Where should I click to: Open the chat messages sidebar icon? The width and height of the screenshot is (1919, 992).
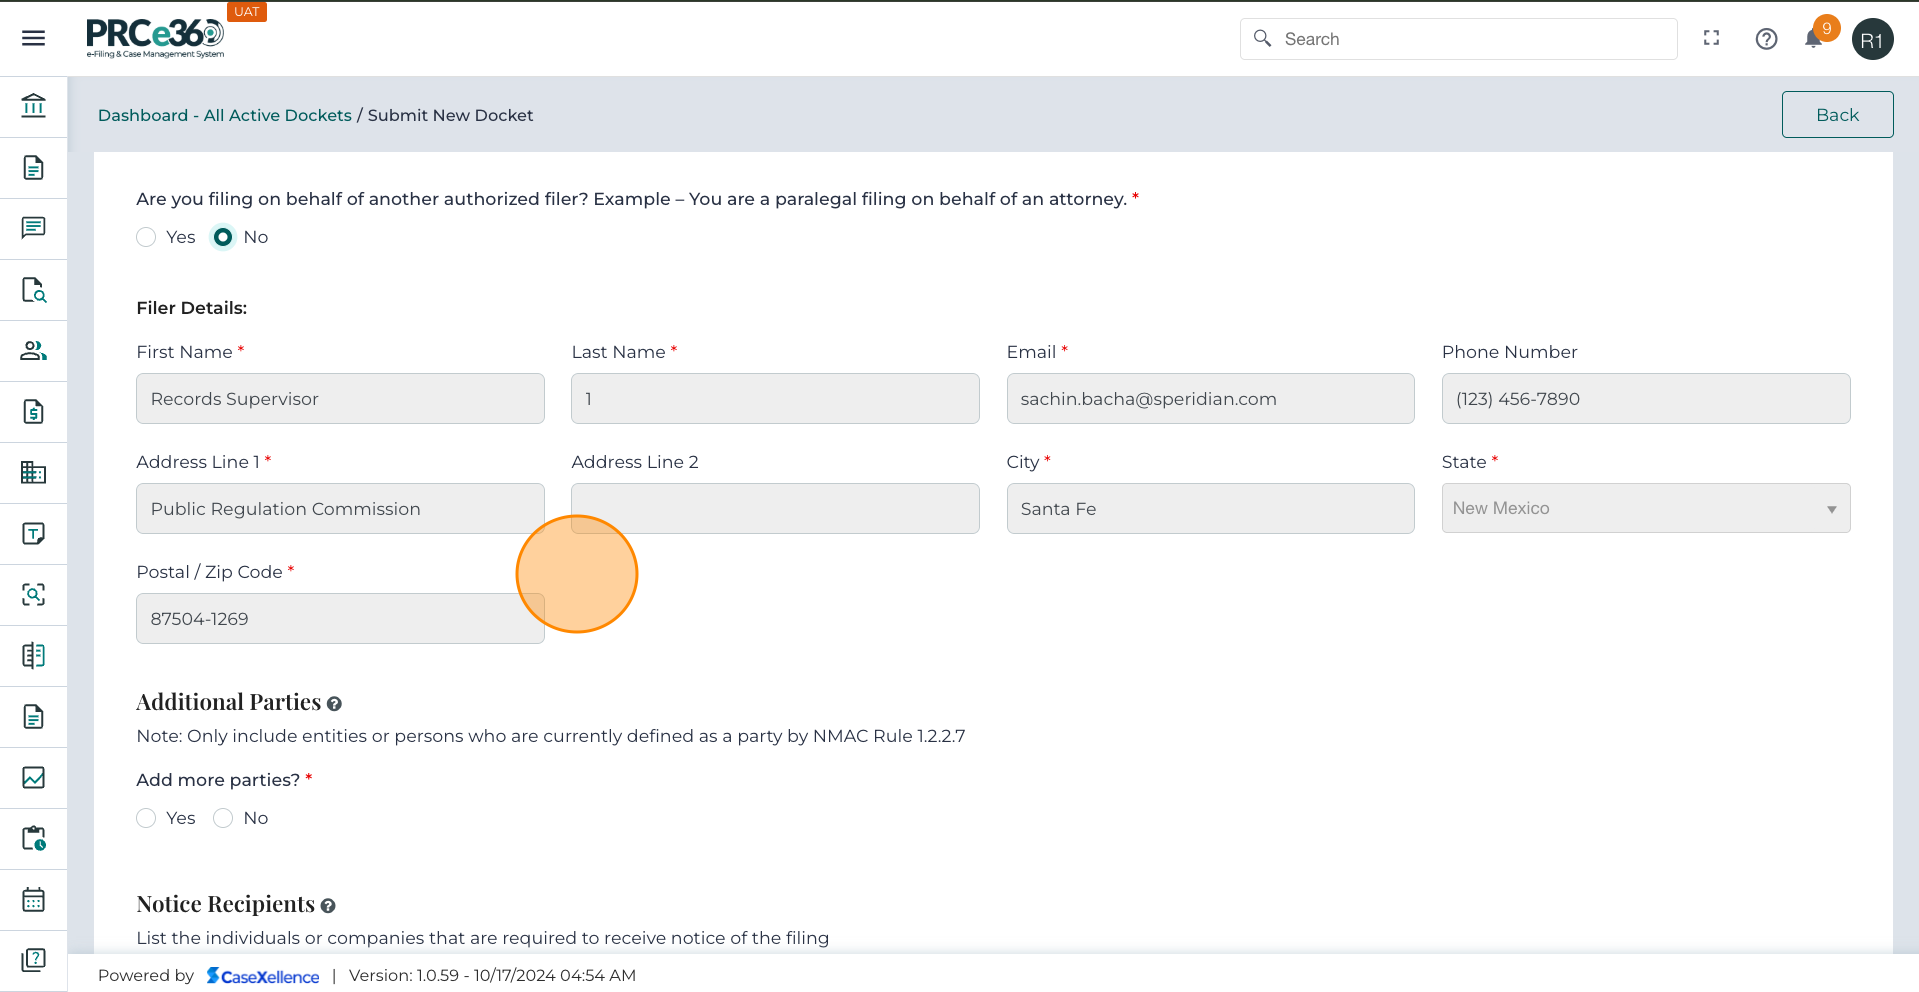coord(33,228)
